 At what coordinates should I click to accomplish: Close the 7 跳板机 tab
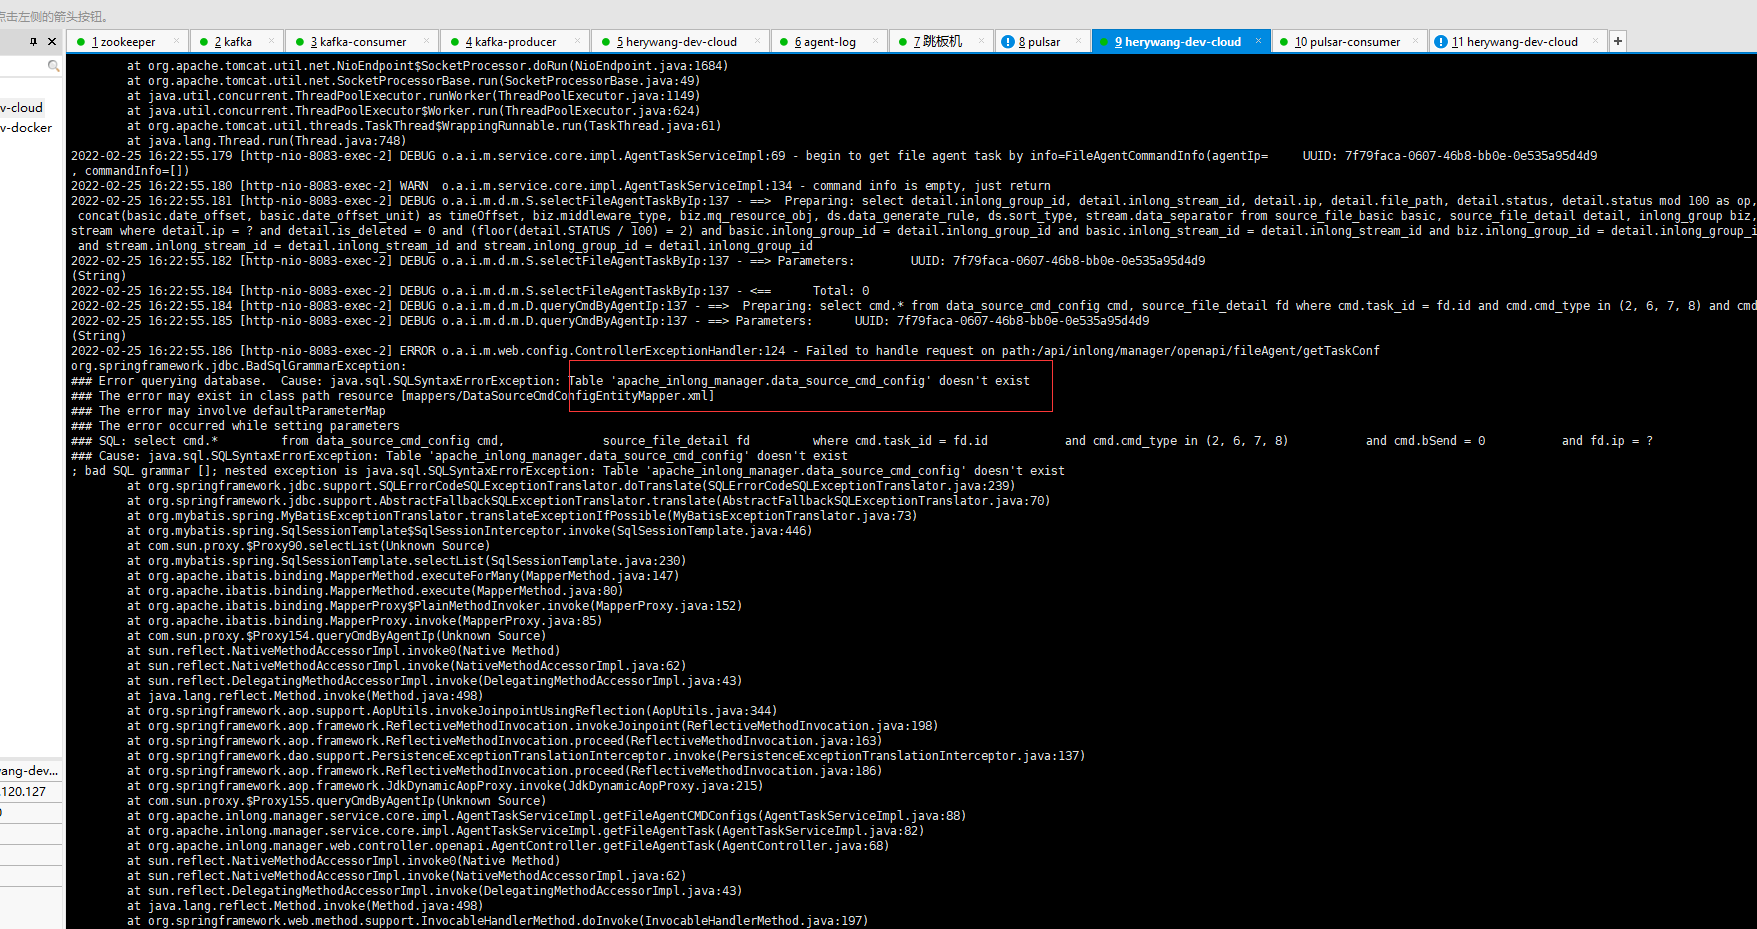(981, 41)
